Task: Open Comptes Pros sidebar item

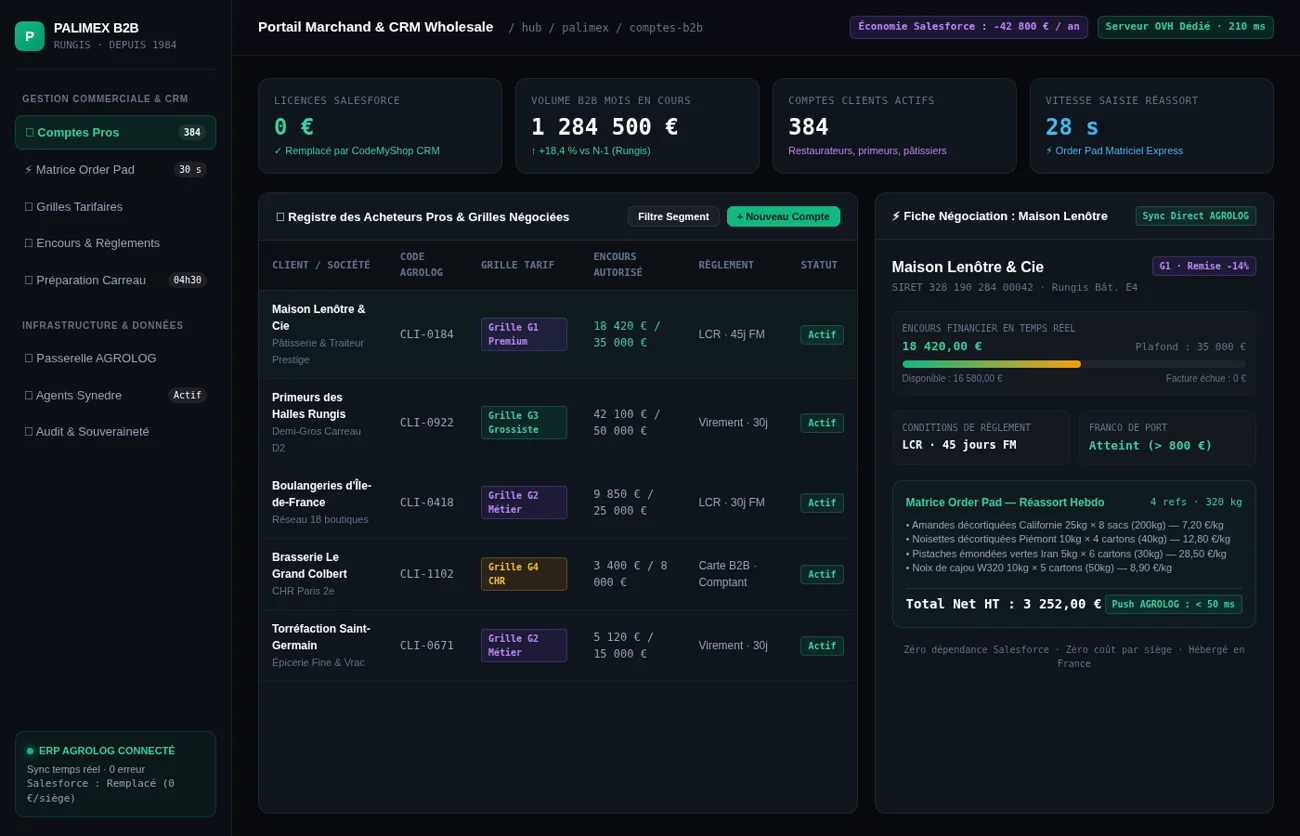Action: click(x=115, y=132)
